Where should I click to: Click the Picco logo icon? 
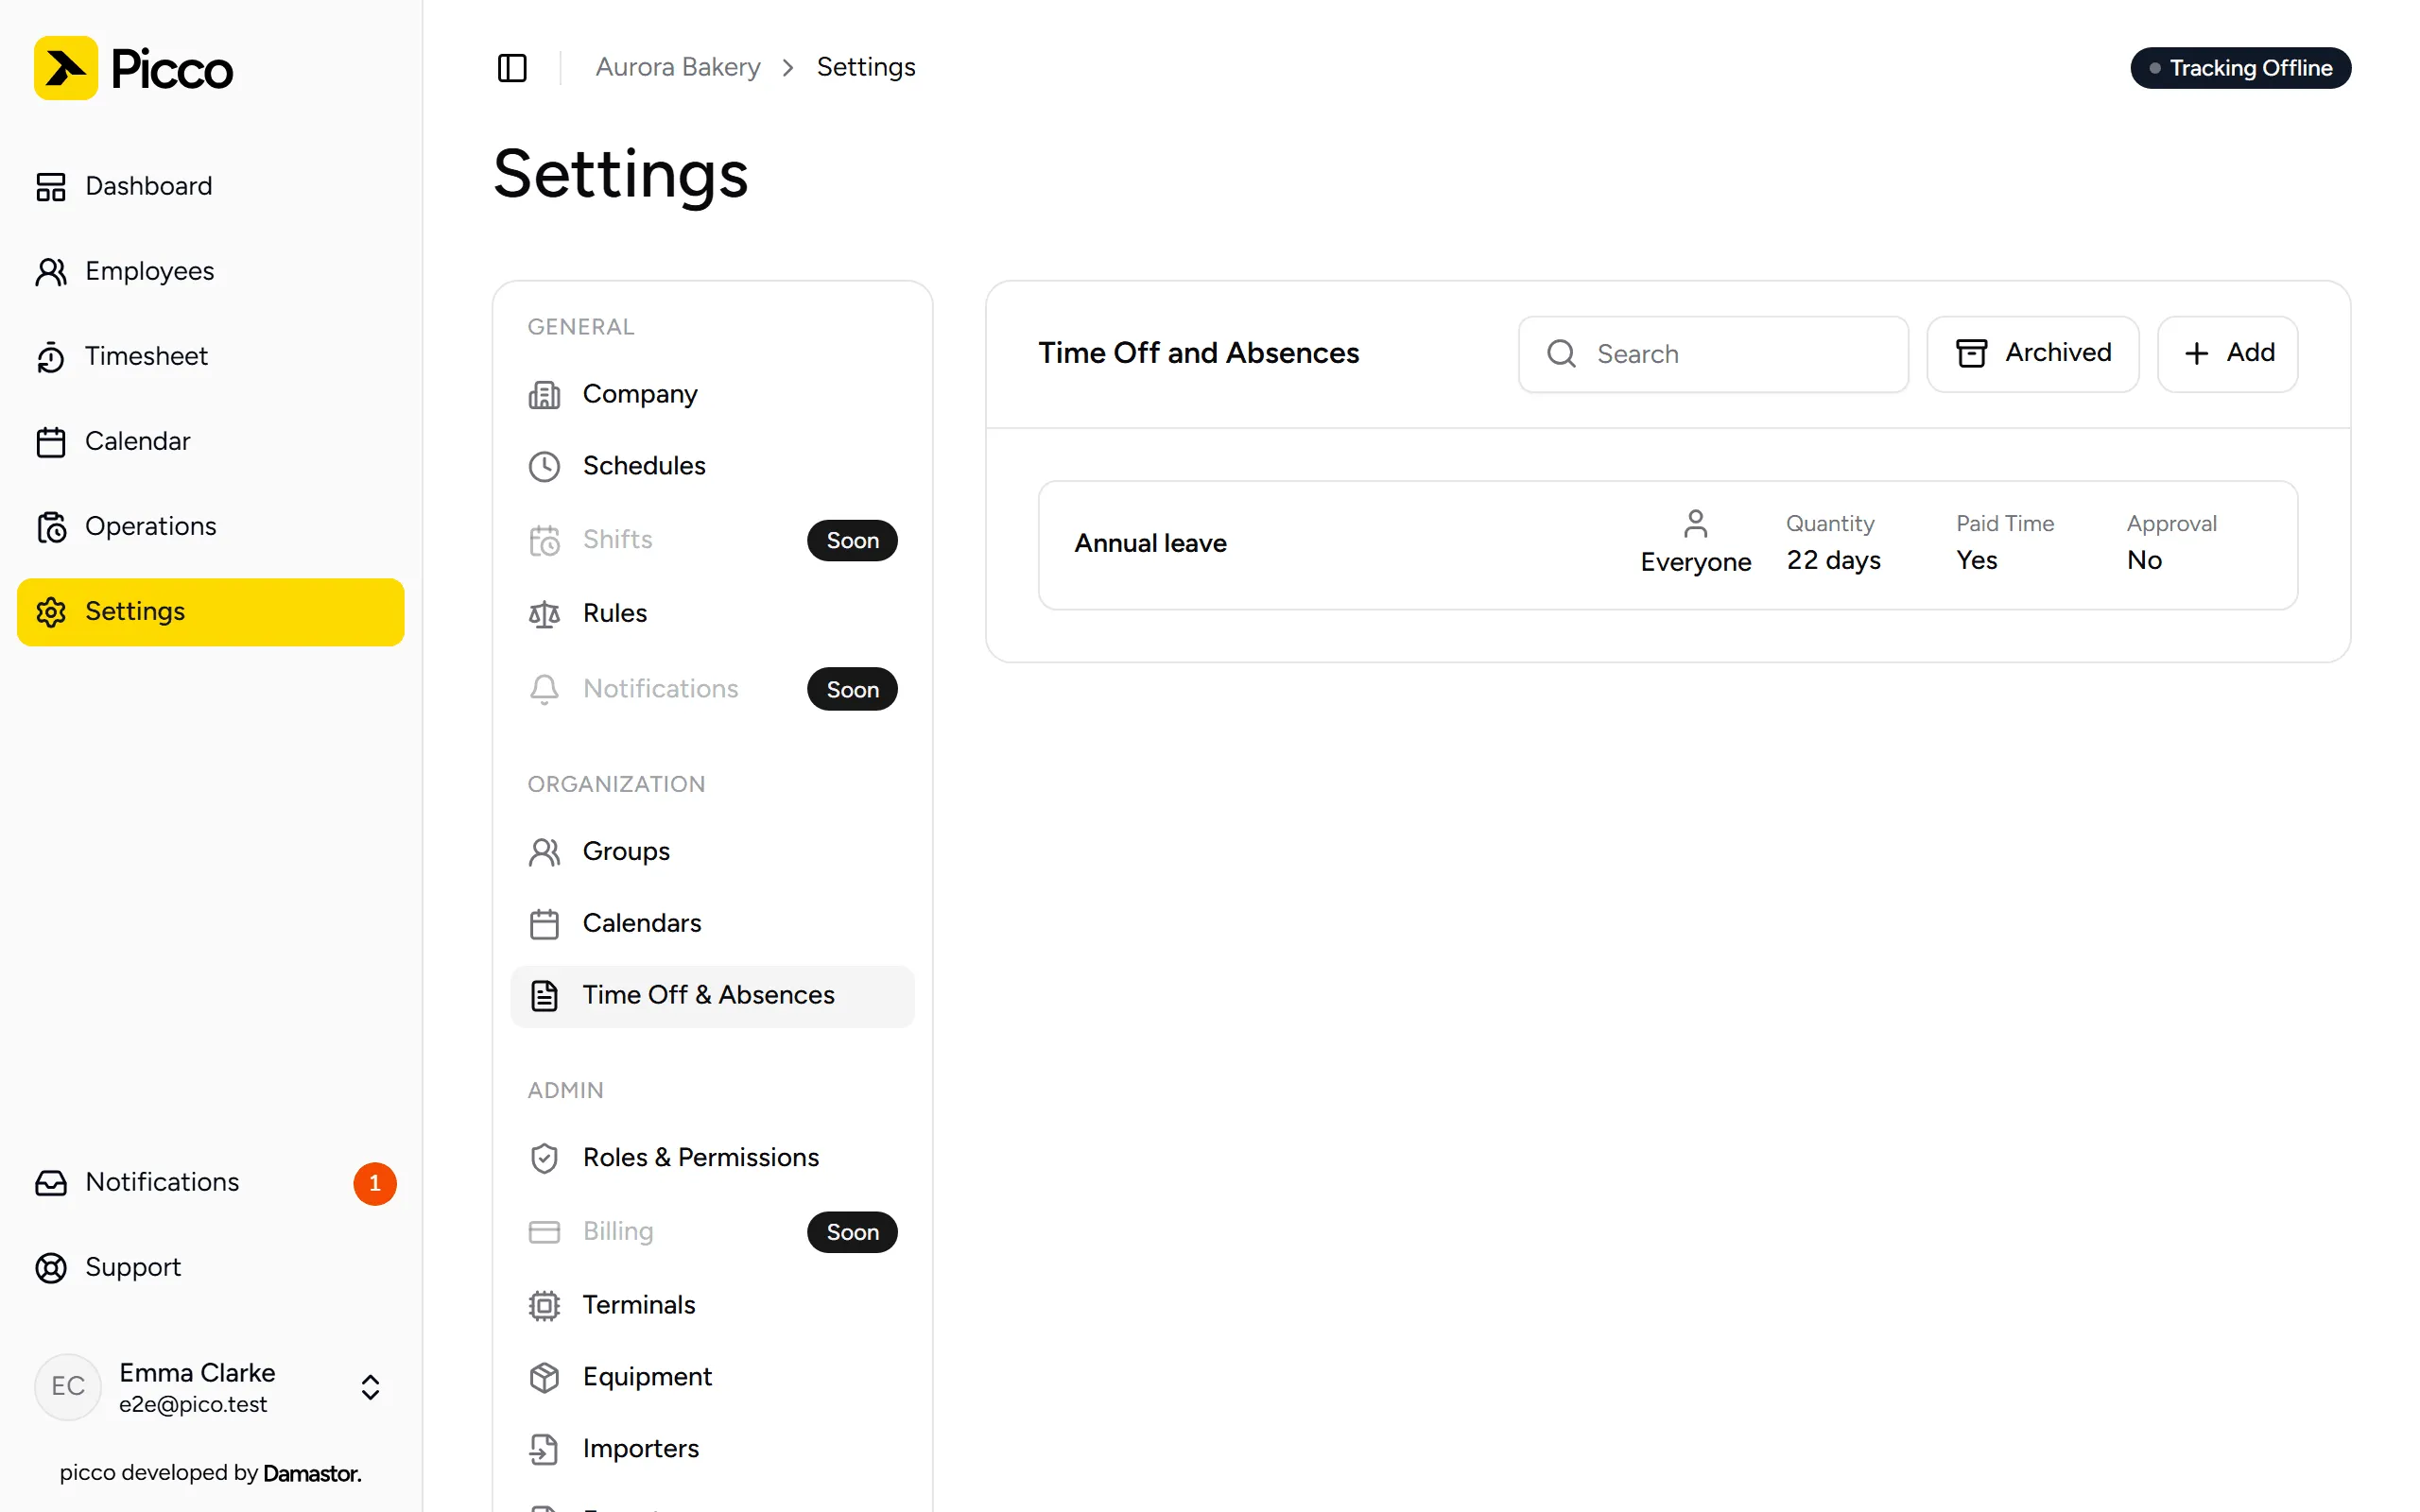pyautogui.click(x=66, y=68)
